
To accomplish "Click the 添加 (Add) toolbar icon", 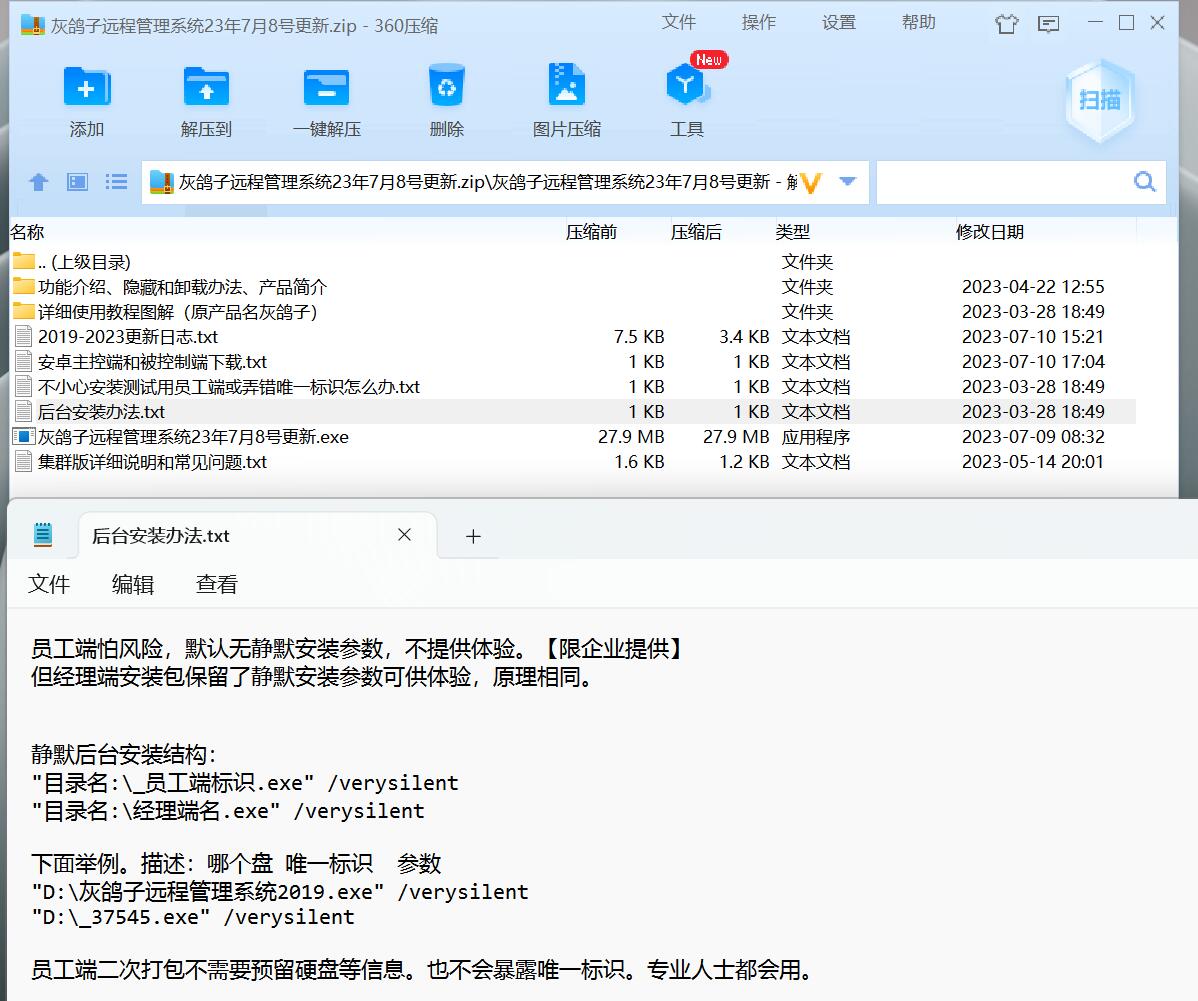I will pos(87,88).
